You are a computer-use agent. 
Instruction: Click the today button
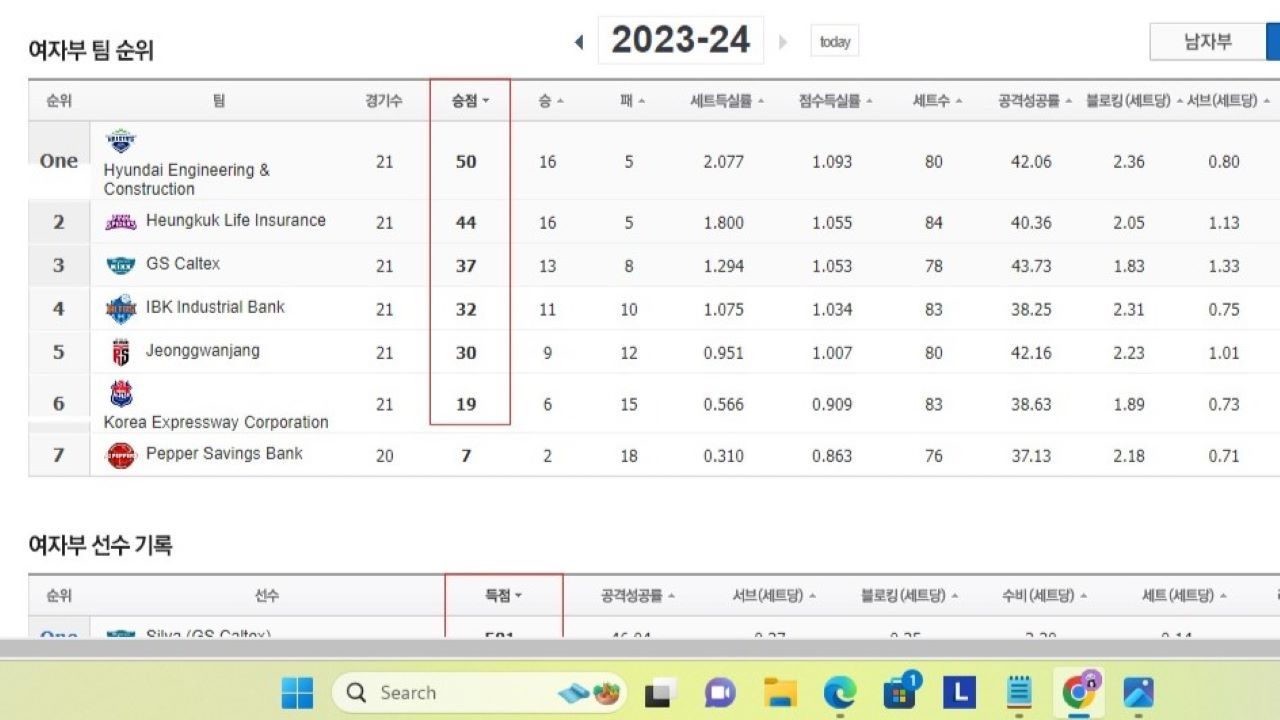pyautogui.click(x=834, y=41)
